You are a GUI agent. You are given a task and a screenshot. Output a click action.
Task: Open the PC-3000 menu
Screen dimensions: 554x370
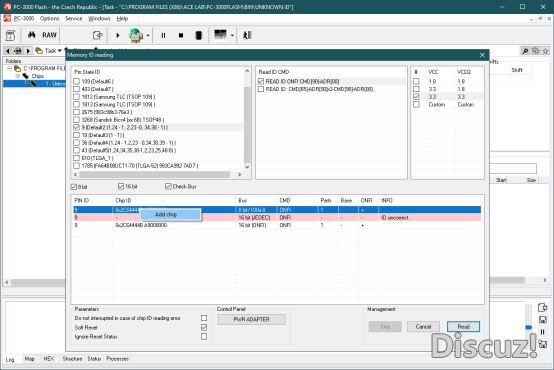24,18
